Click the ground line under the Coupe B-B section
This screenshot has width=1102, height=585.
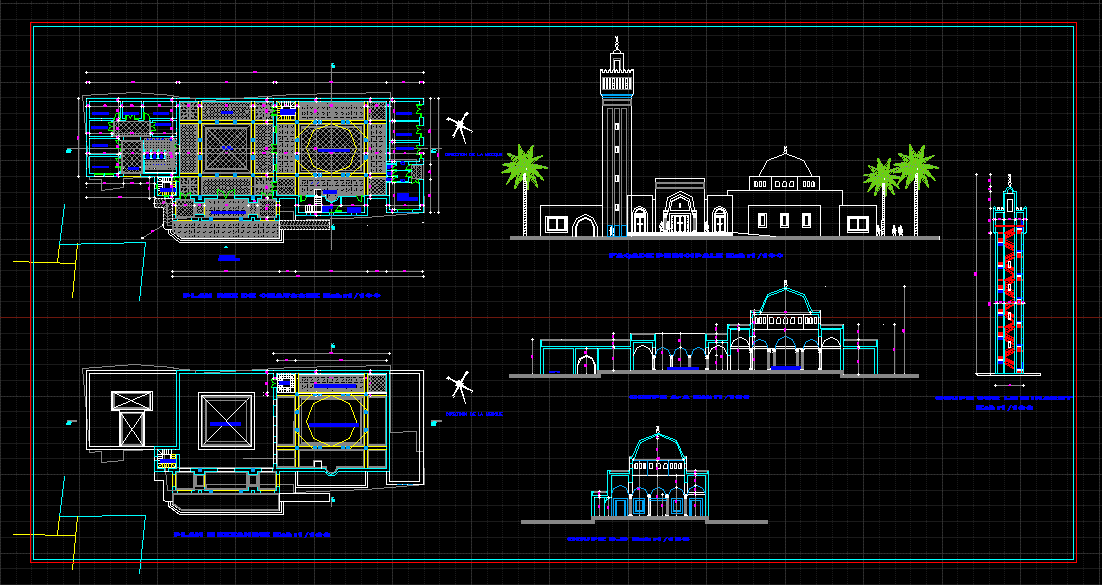[644, 521]
